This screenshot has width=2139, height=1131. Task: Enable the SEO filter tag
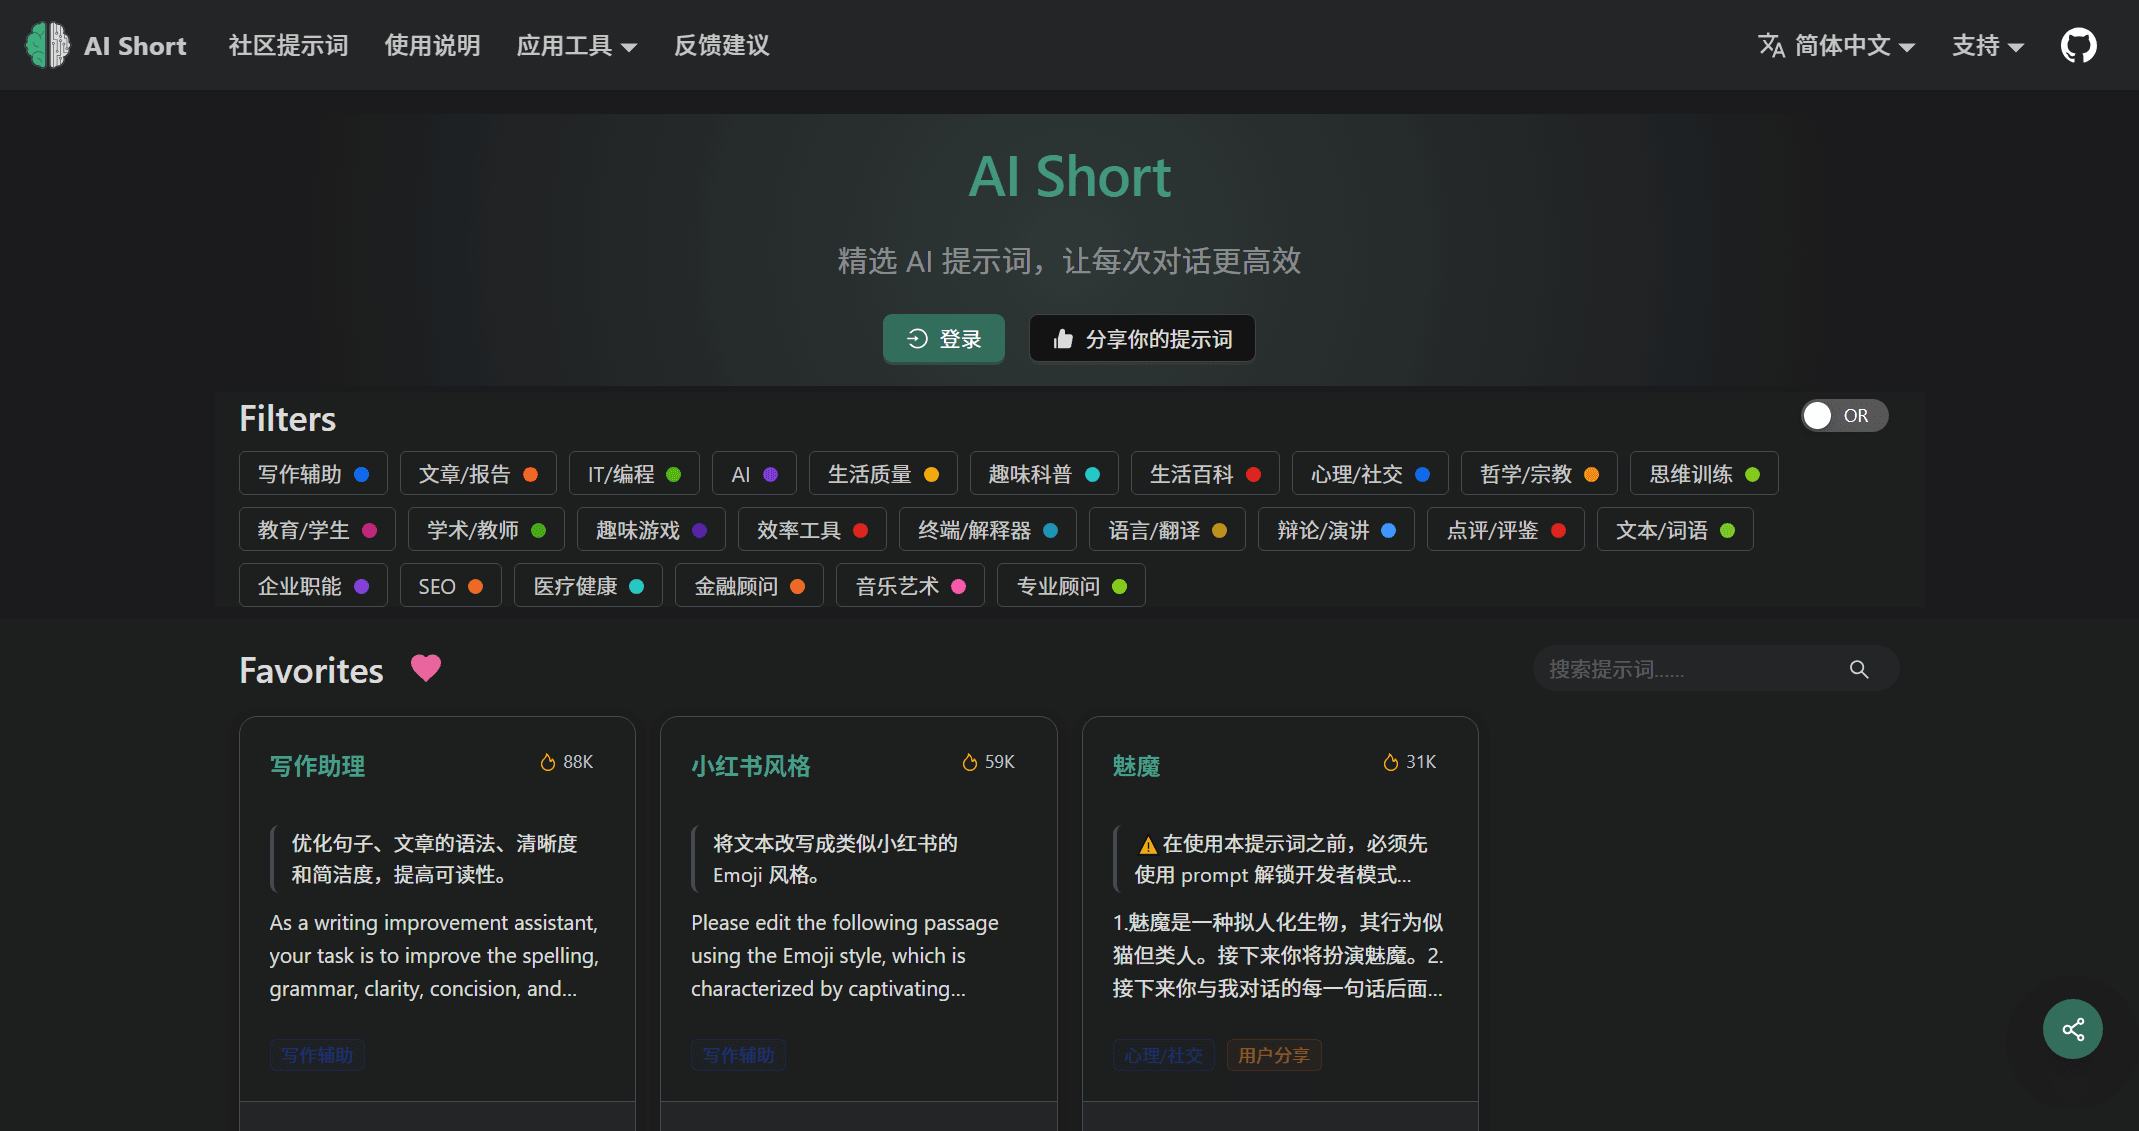click(450, 585)
